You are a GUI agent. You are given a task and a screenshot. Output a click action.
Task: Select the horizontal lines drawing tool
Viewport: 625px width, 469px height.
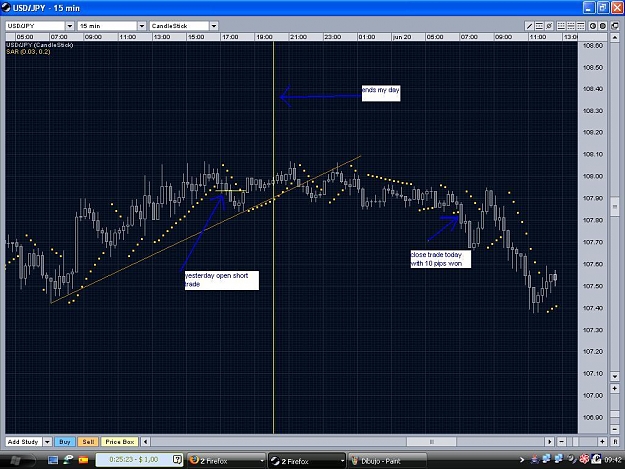pos(539,26)
